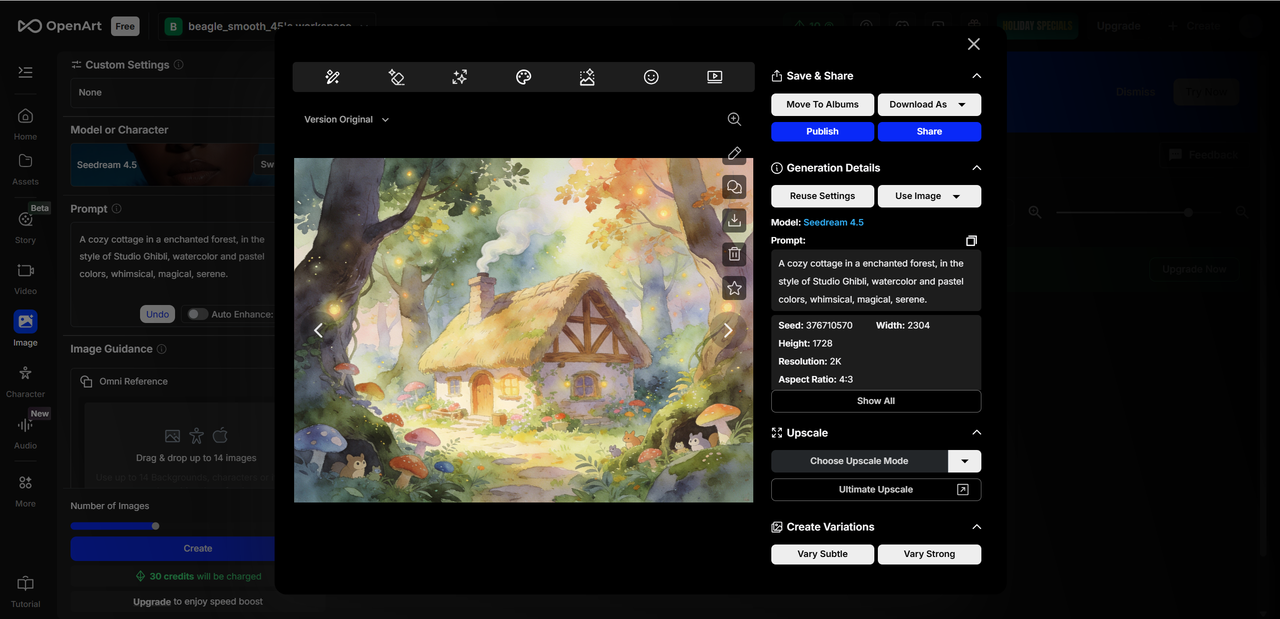Favorite the image with star icon
Image resolution: width=1280 pixels, height=619 pixels.
[734, 288]
